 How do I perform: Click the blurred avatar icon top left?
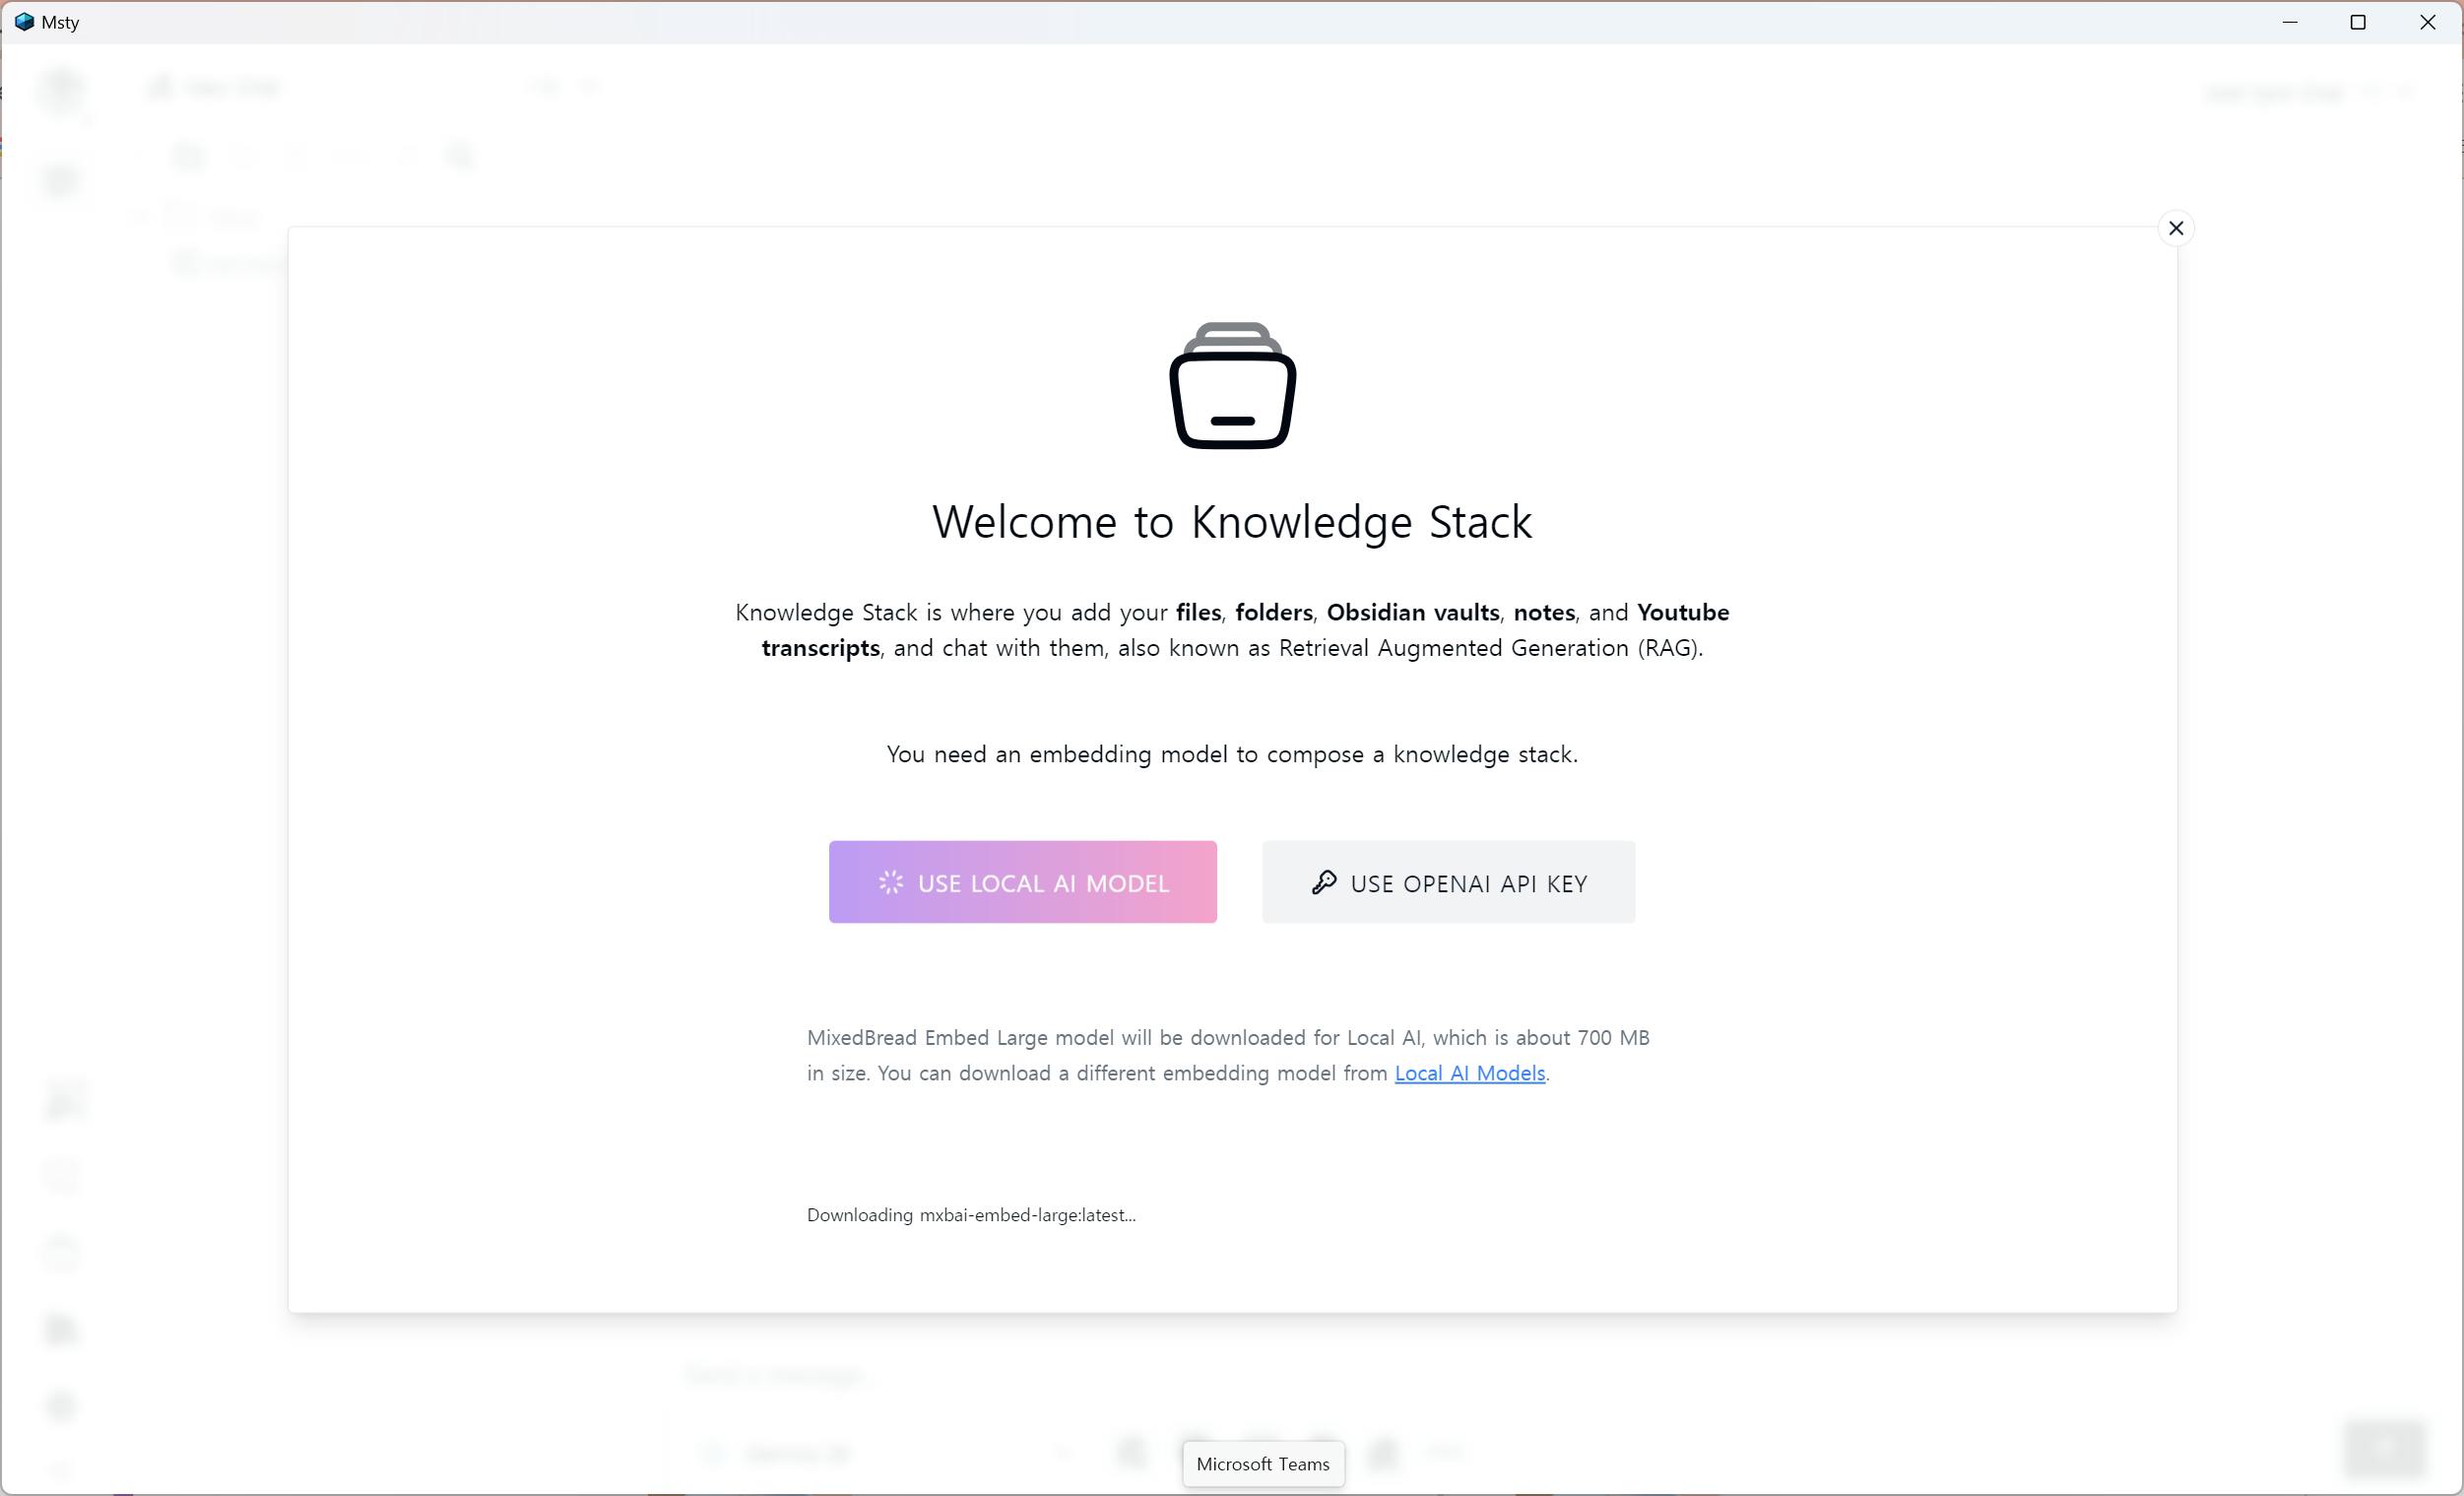click(62, 90)
